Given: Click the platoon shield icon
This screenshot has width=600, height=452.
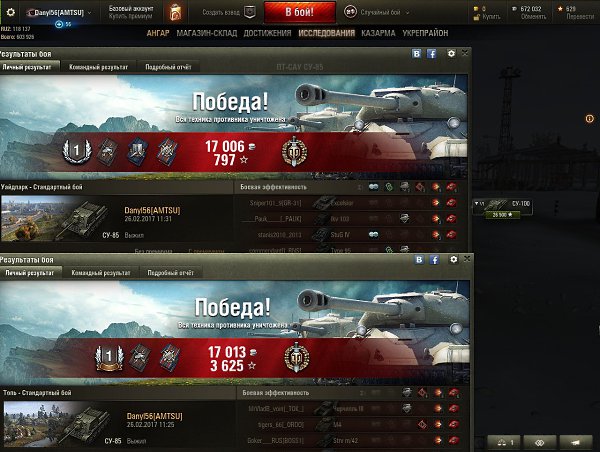Looking at the screenshot, I should 250,12.
